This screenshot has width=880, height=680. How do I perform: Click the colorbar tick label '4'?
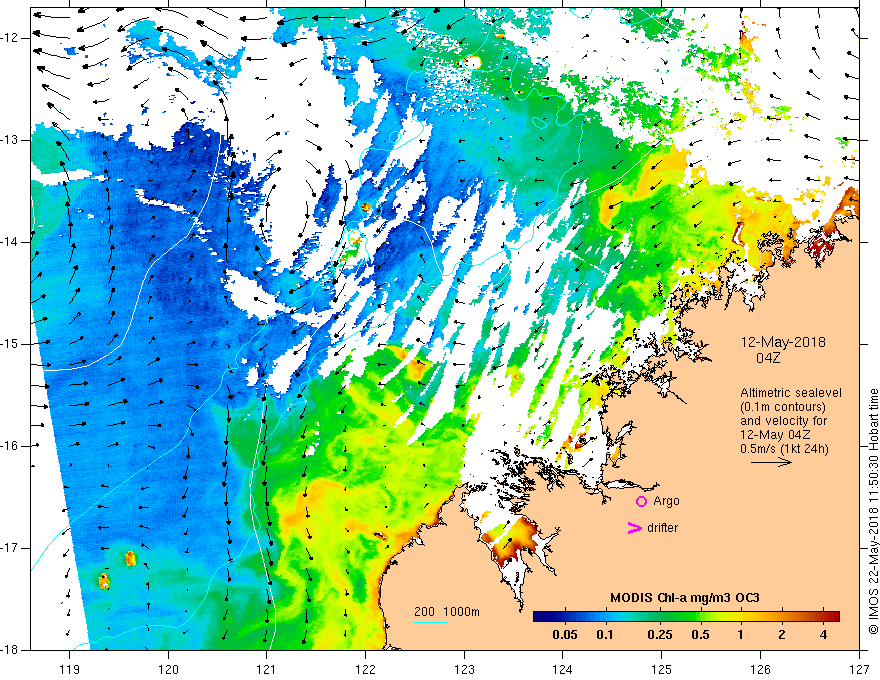coord(823,635)
